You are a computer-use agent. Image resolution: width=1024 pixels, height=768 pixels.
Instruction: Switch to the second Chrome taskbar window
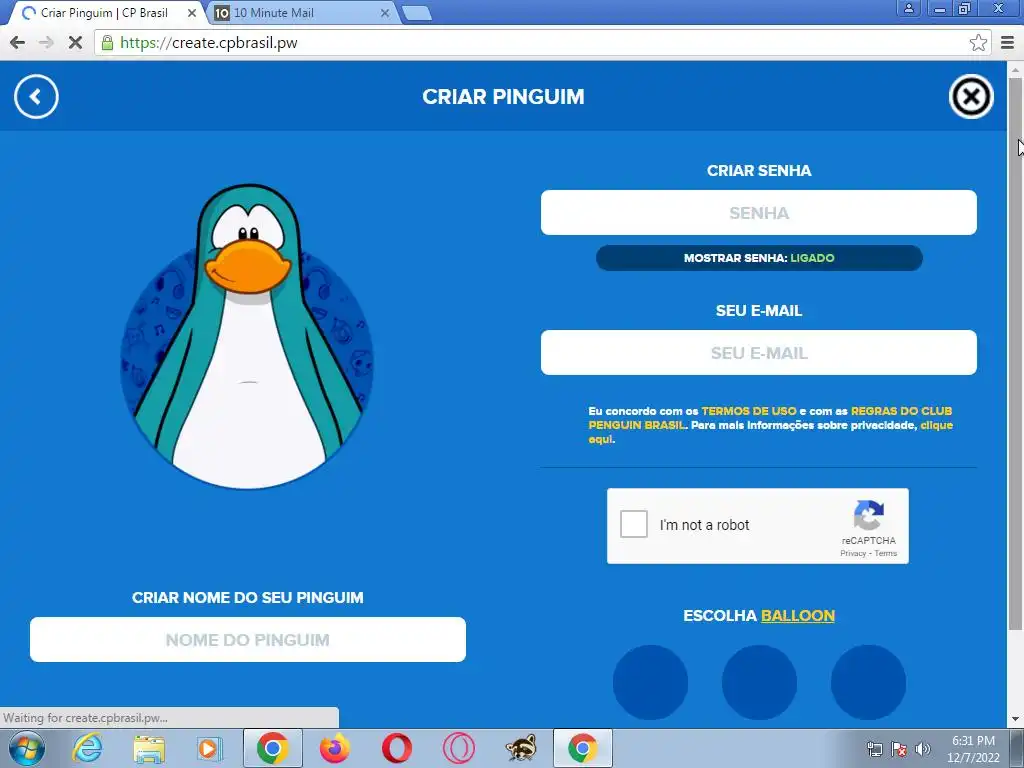[x=583, y=748]
